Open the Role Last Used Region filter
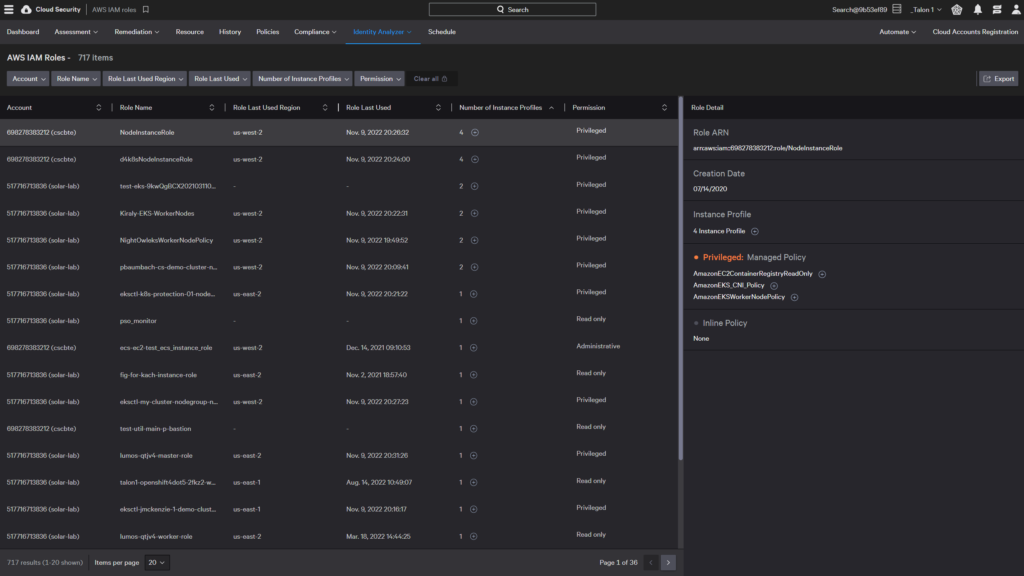 [144, 79]
